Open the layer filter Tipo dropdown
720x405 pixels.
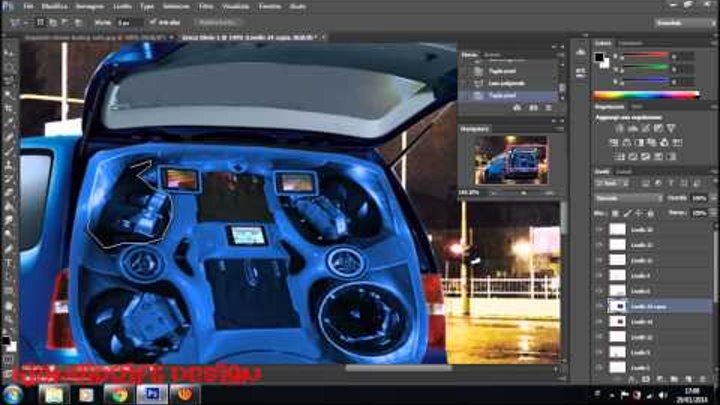[613, 183]
